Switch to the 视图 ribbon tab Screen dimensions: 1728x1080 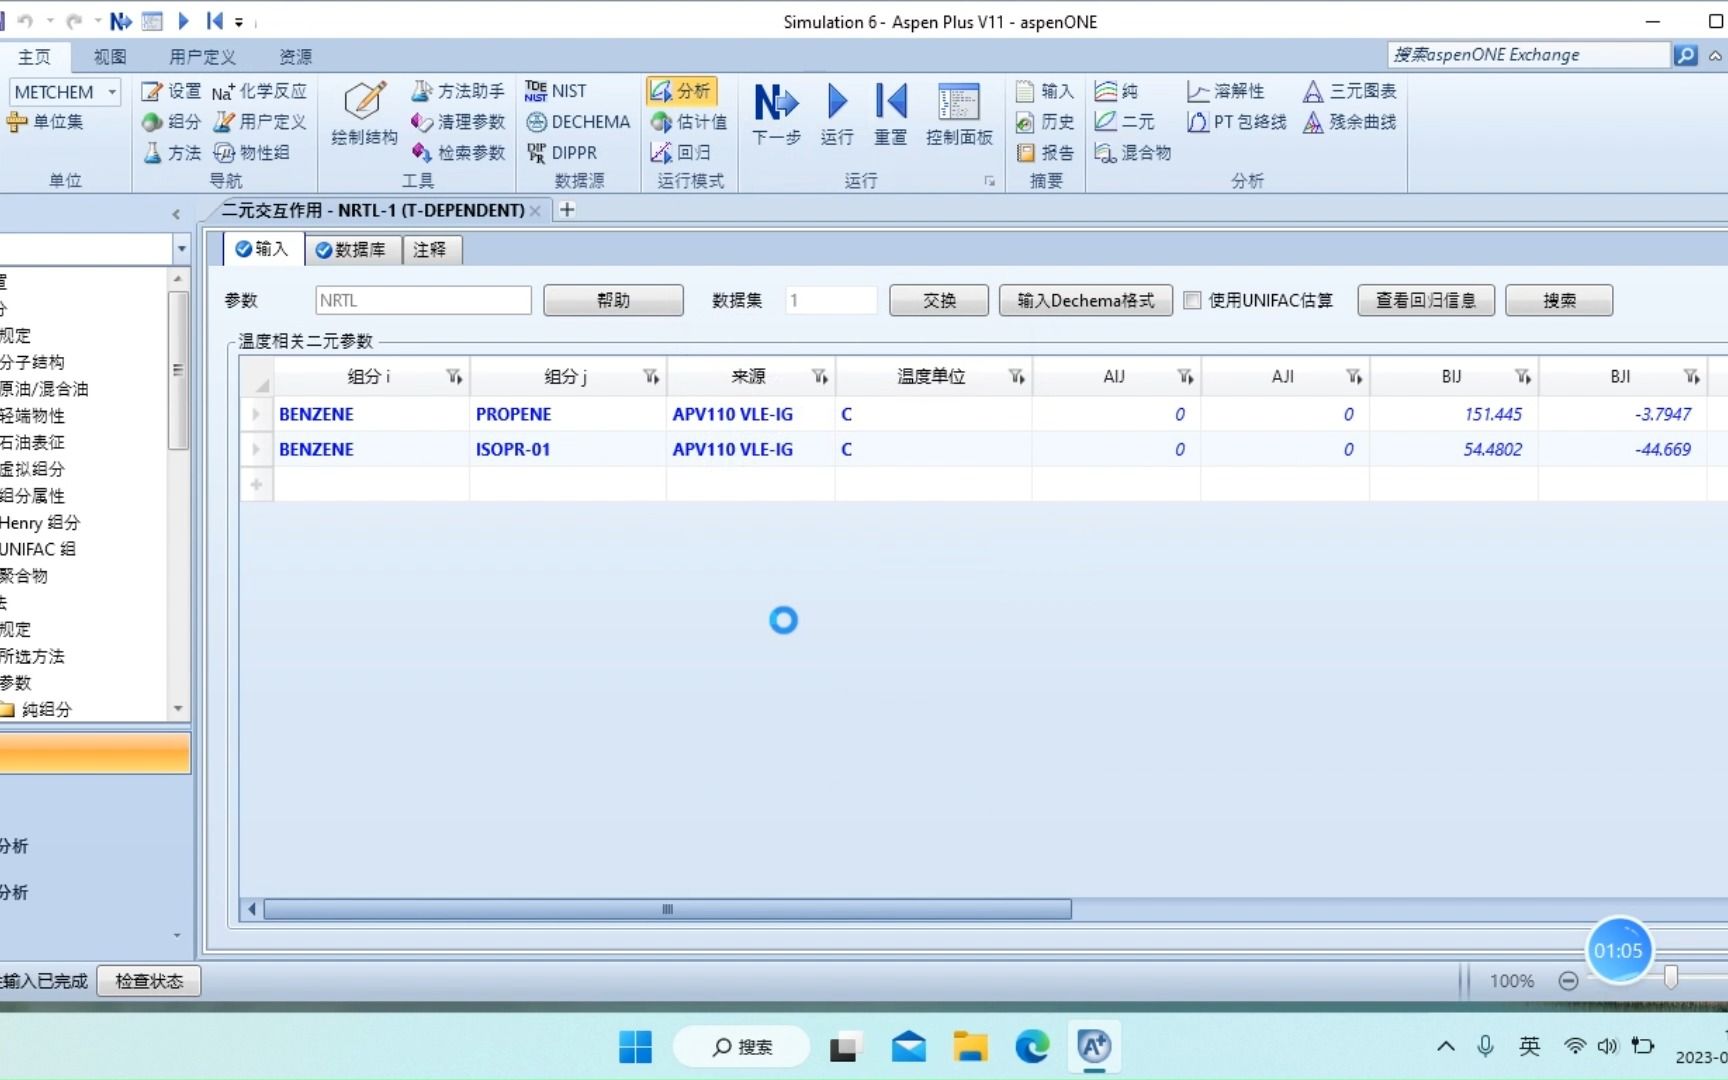109,57
